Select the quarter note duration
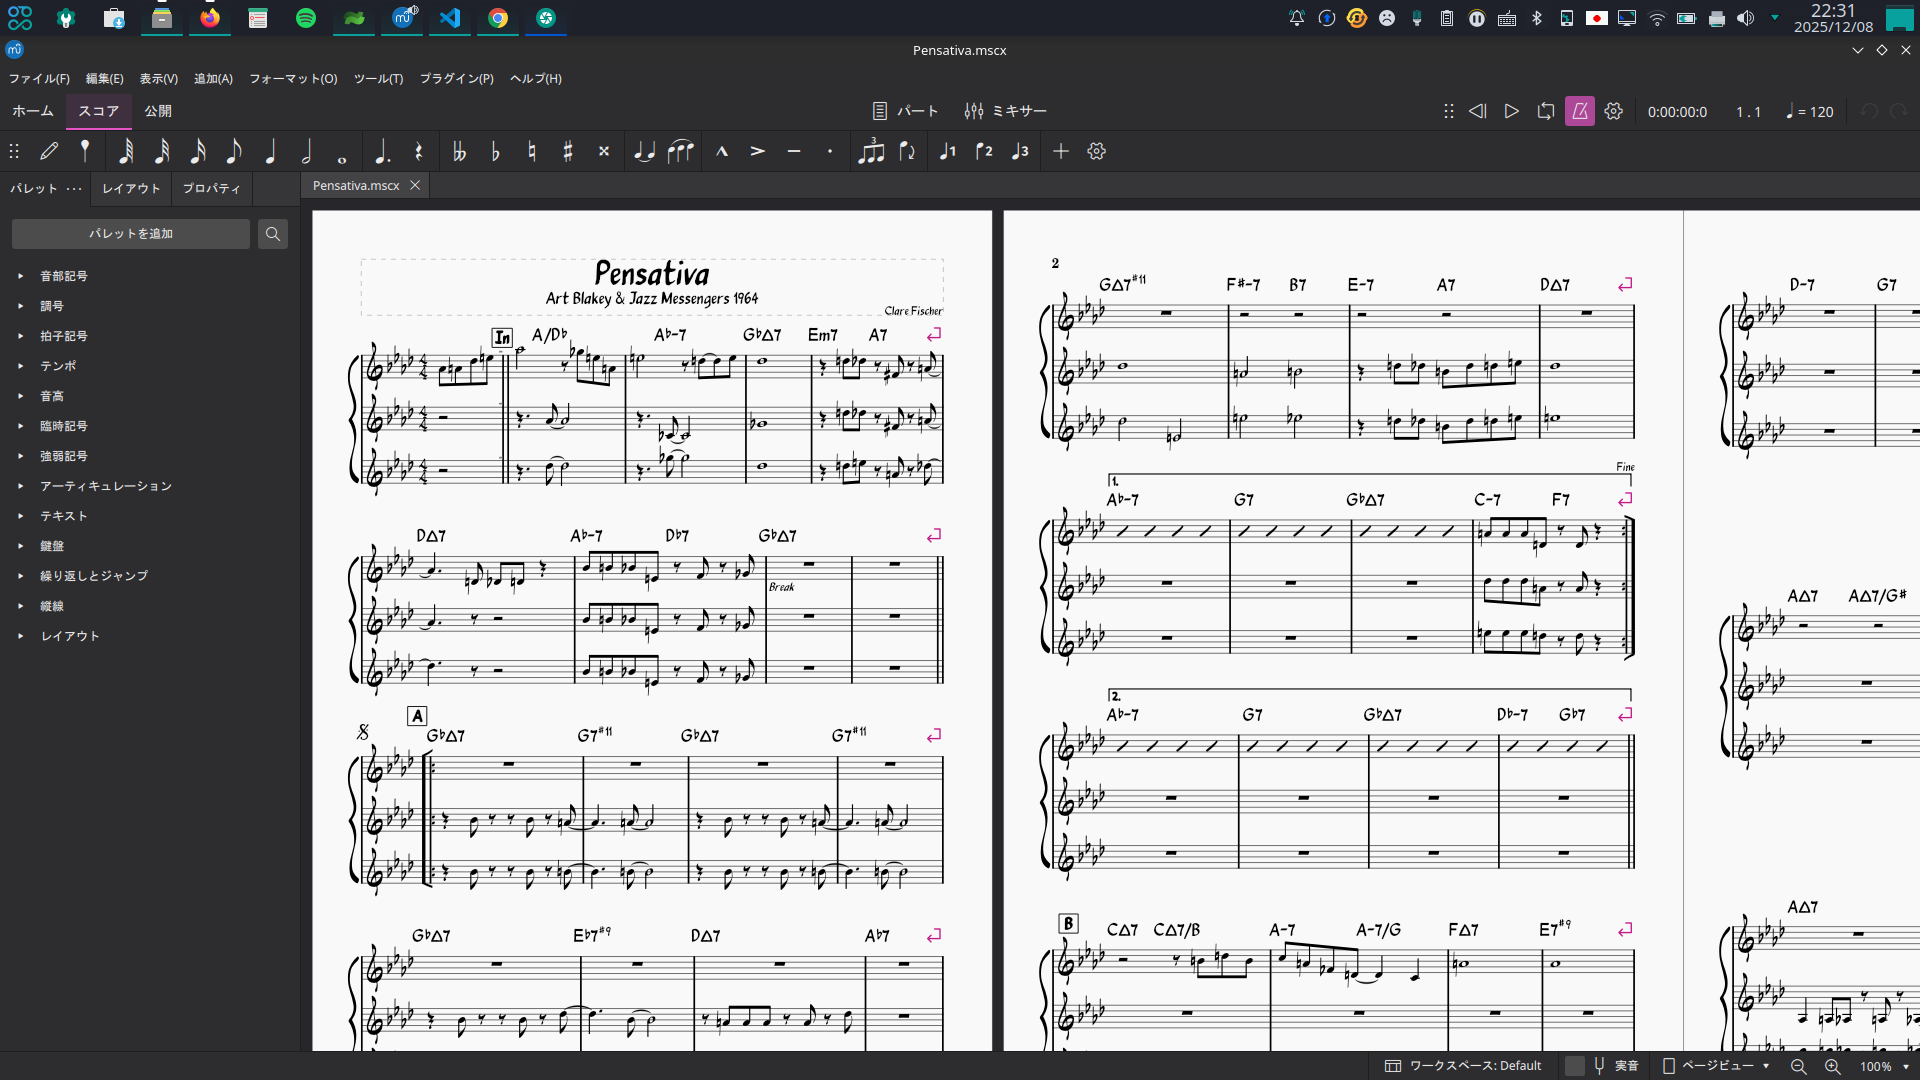Viewport: 1920px width, 1080px height. 270,151
